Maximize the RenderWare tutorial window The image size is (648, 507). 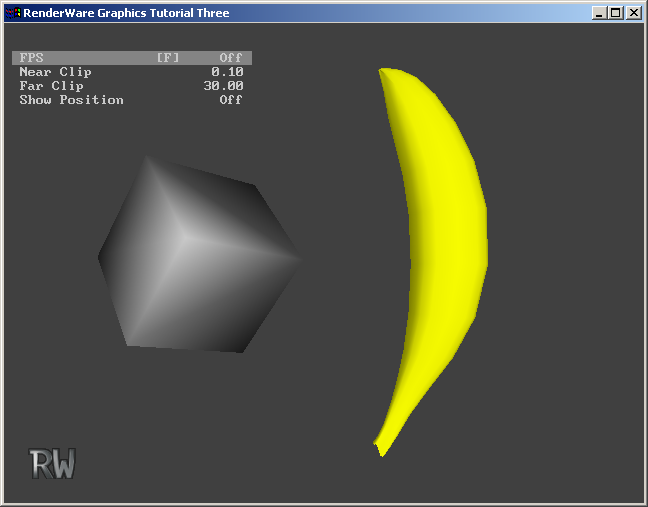tap(615, 13)
